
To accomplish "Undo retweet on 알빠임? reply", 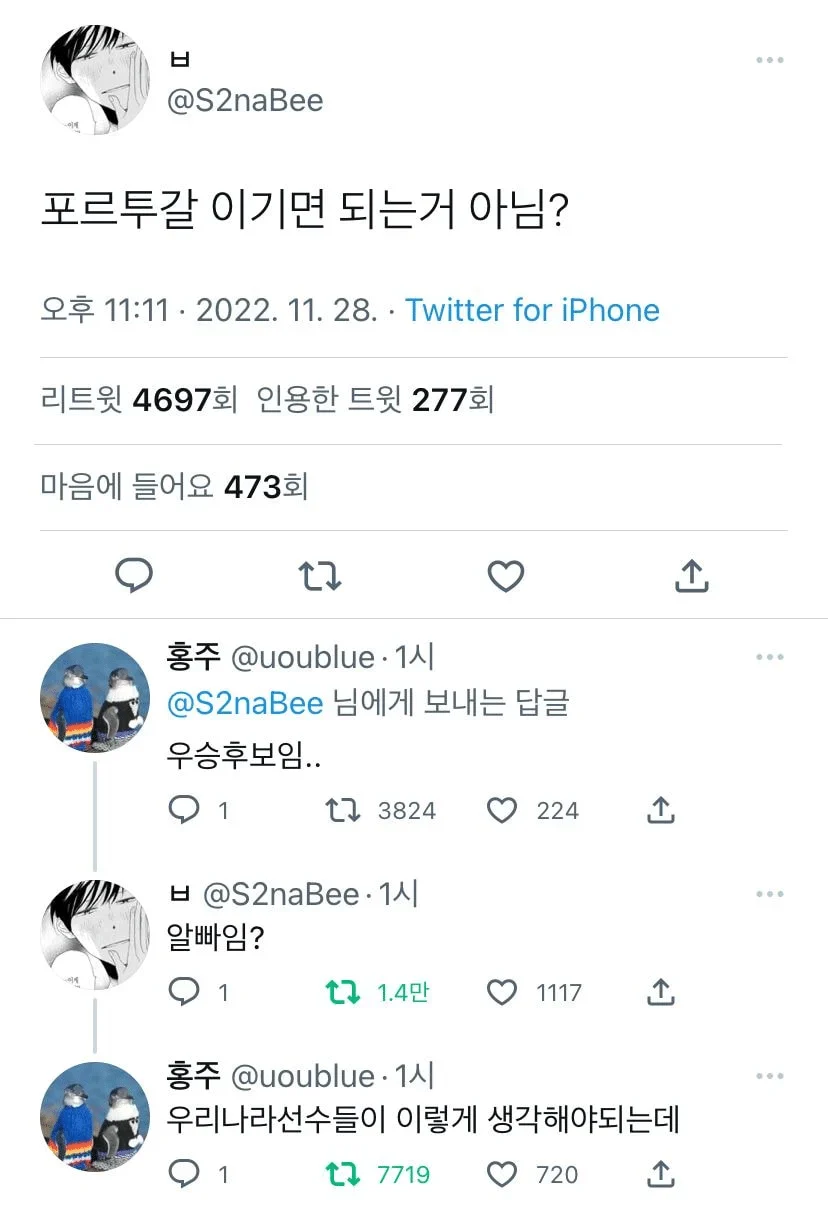I will tap(344, 992).
